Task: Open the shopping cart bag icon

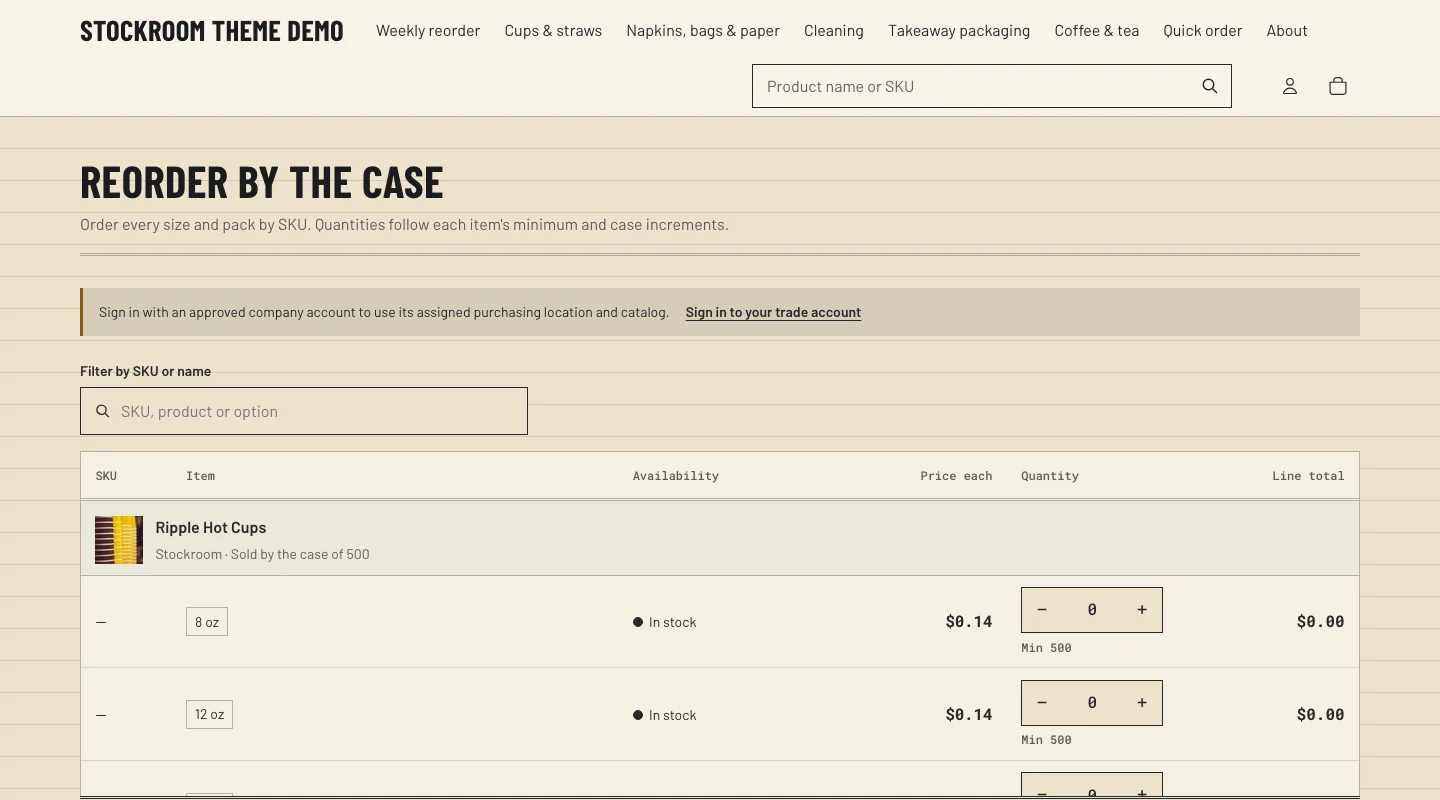Action: coord(1338,86)
